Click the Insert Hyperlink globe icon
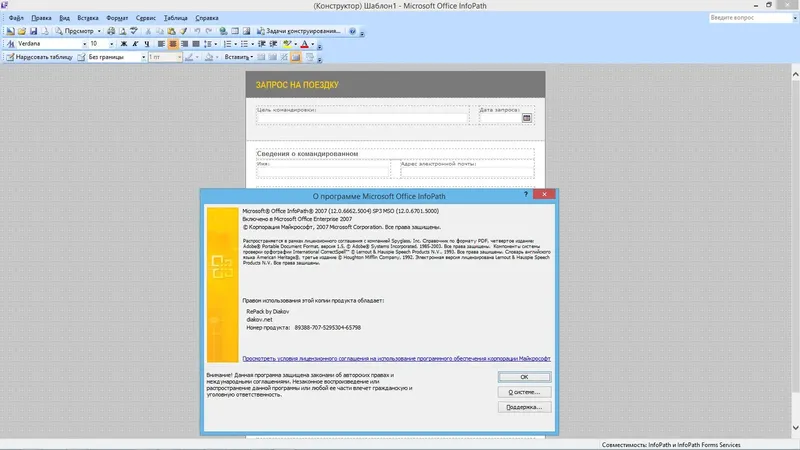Image resolution: width=800 pixels, height=450 pixels. (x=223, y=31)
